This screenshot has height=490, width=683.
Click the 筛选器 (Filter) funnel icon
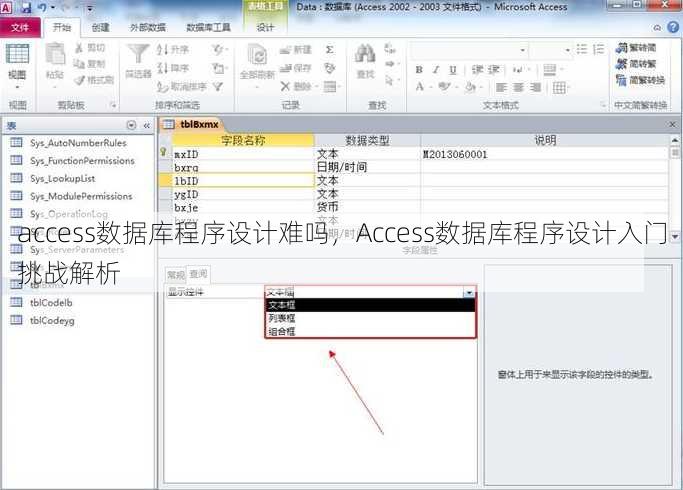coord(138,54)
